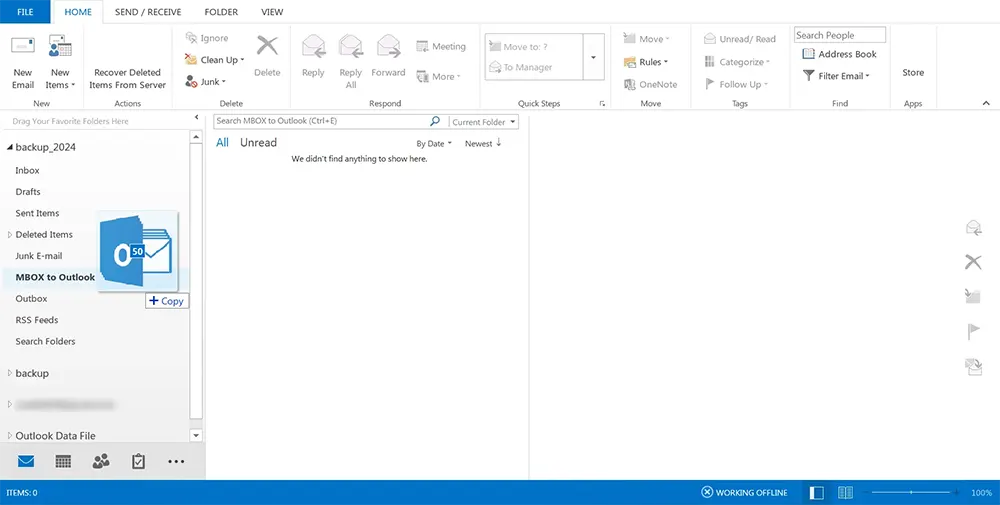Click the ribbon Delete icon
Viewport: 1000px width, 505px height.
pos(267,46)
